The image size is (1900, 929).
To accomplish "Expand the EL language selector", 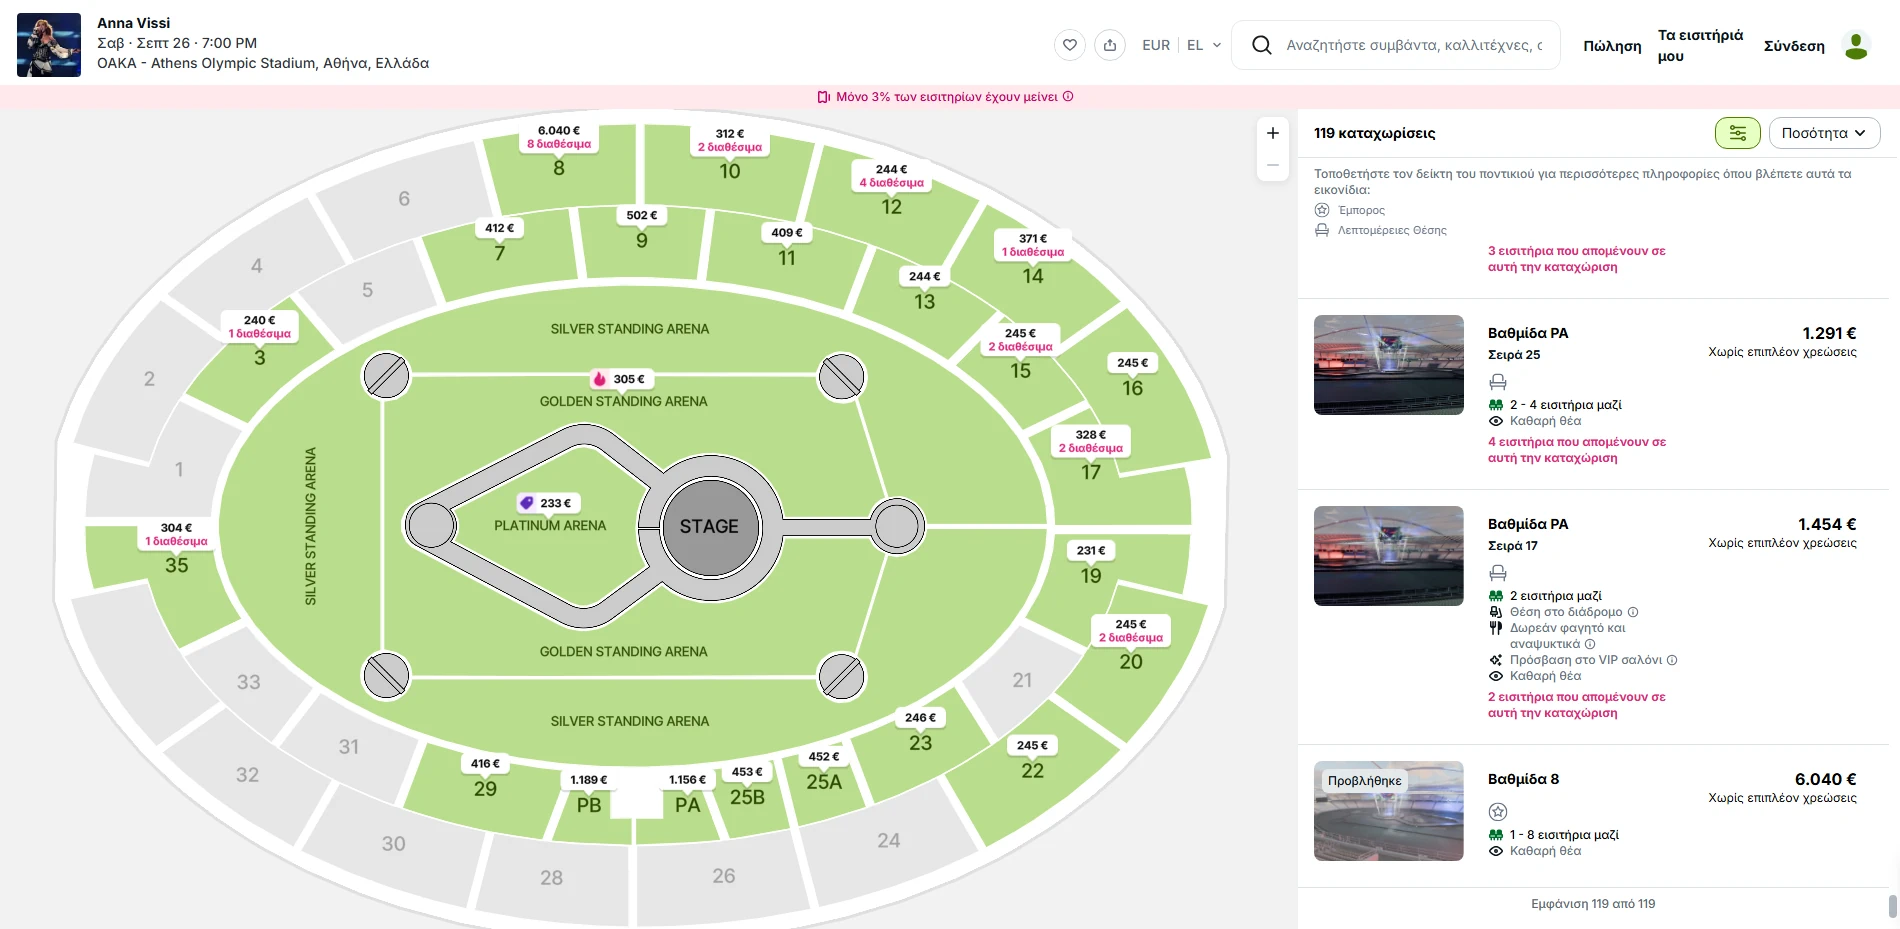I will [1204, 45].
